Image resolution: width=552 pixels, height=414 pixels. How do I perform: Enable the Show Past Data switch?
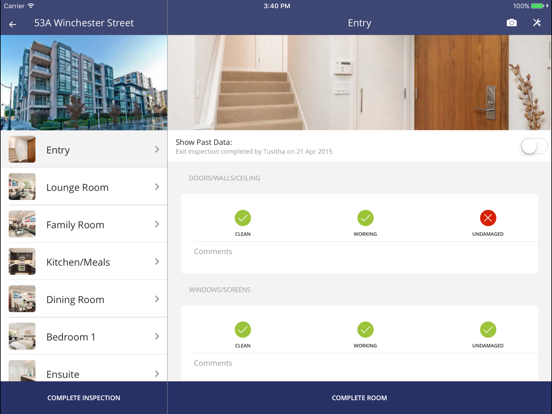tap(534, 146)
